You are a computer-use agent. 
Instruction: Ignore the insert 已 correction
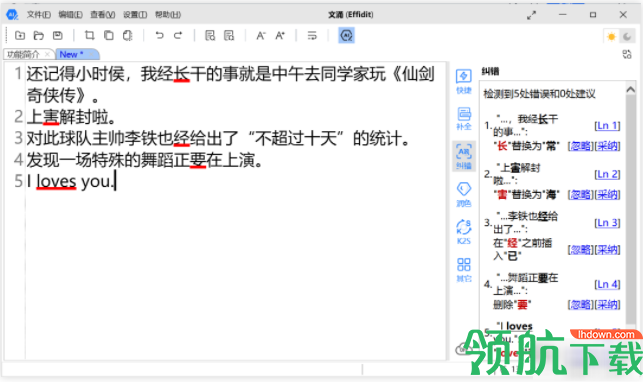[x=581, y=250]
